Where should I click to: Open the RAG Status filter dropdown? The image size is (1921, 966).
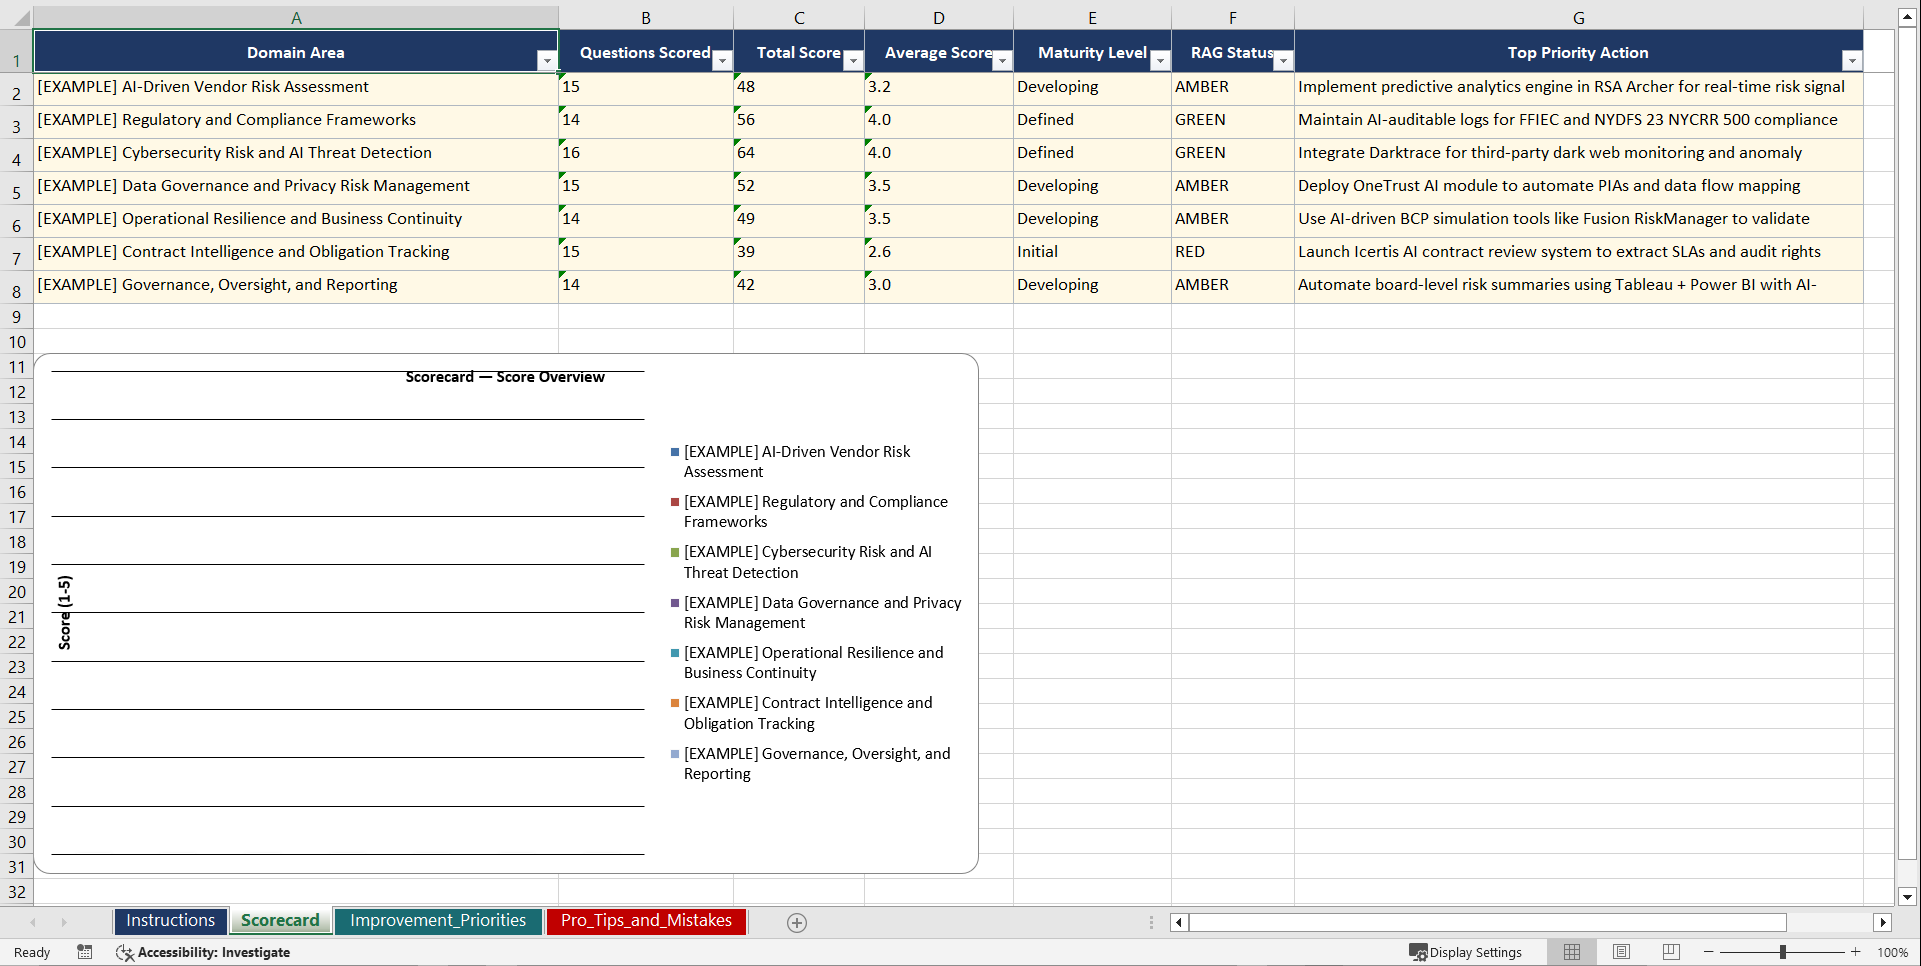[1283, 61]
